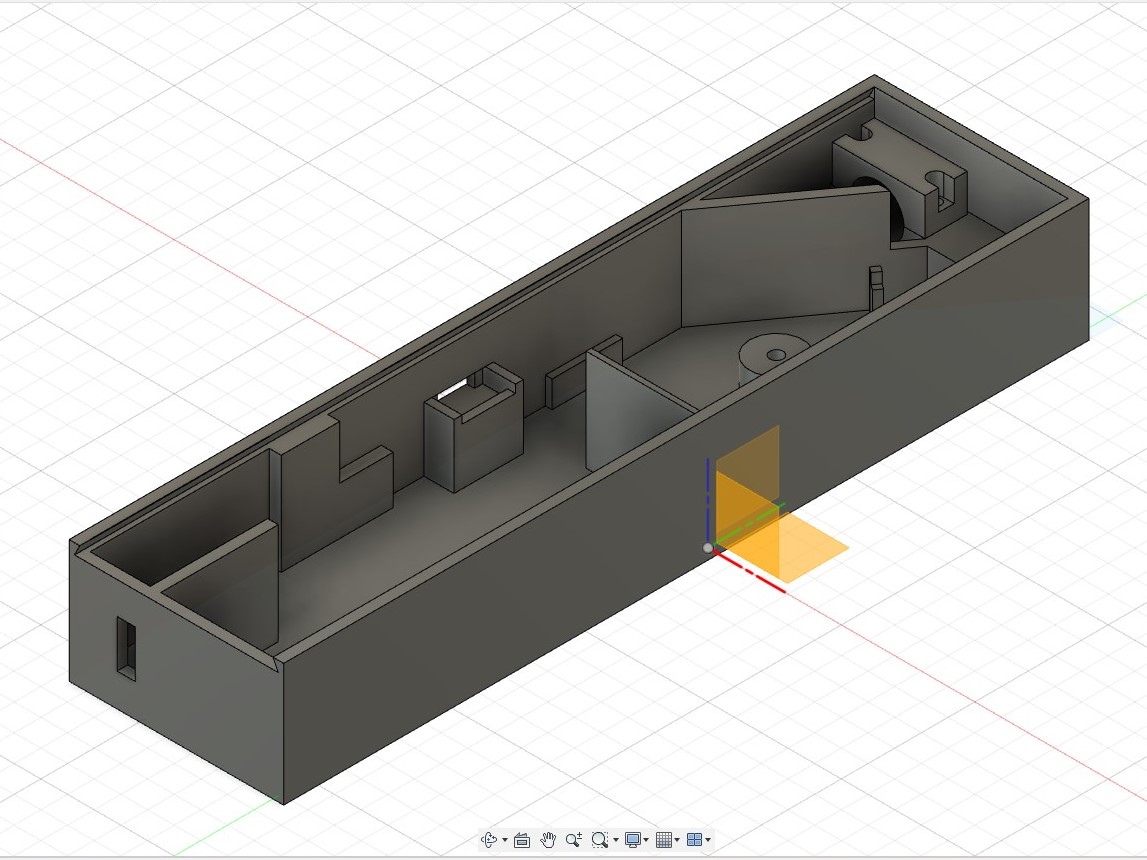Select the white origin point
This screenshot has width=1147, height=860.
(708, 548)
